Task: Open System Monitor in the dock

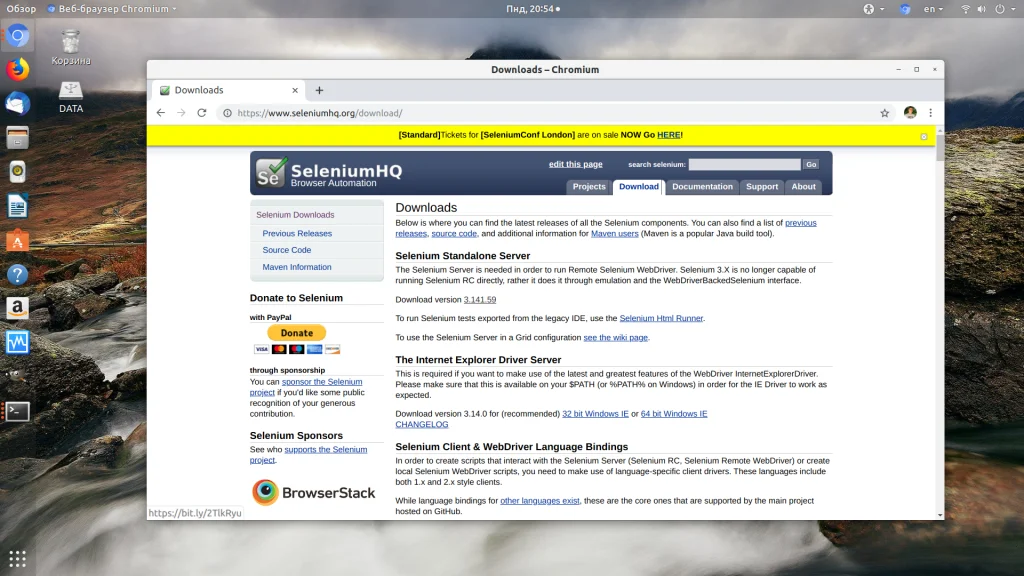Action: pyautogui.click(x=18, y=342)
